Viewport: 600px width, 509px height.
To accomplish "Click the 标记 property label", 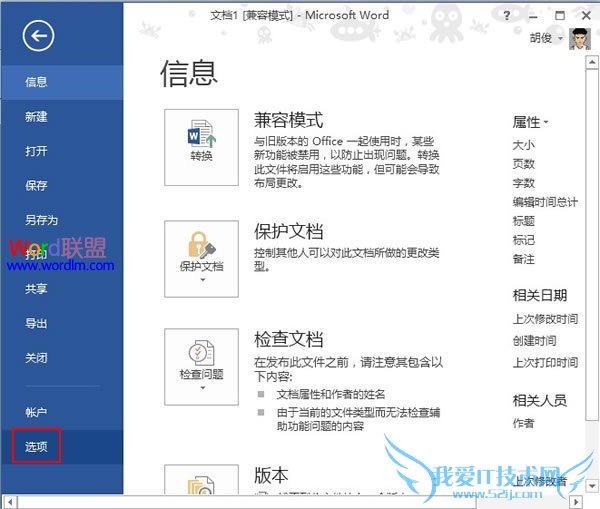I will [x=524, y=240].
